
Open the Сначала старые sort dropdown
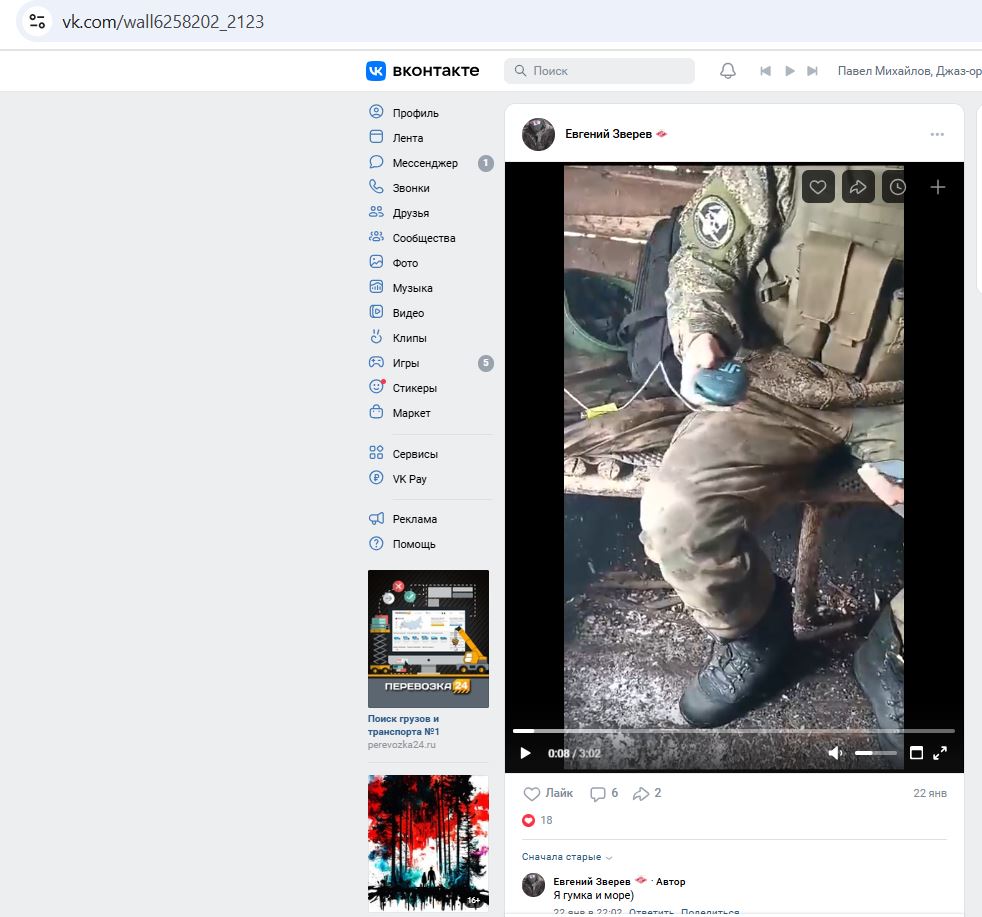point(567,857)
